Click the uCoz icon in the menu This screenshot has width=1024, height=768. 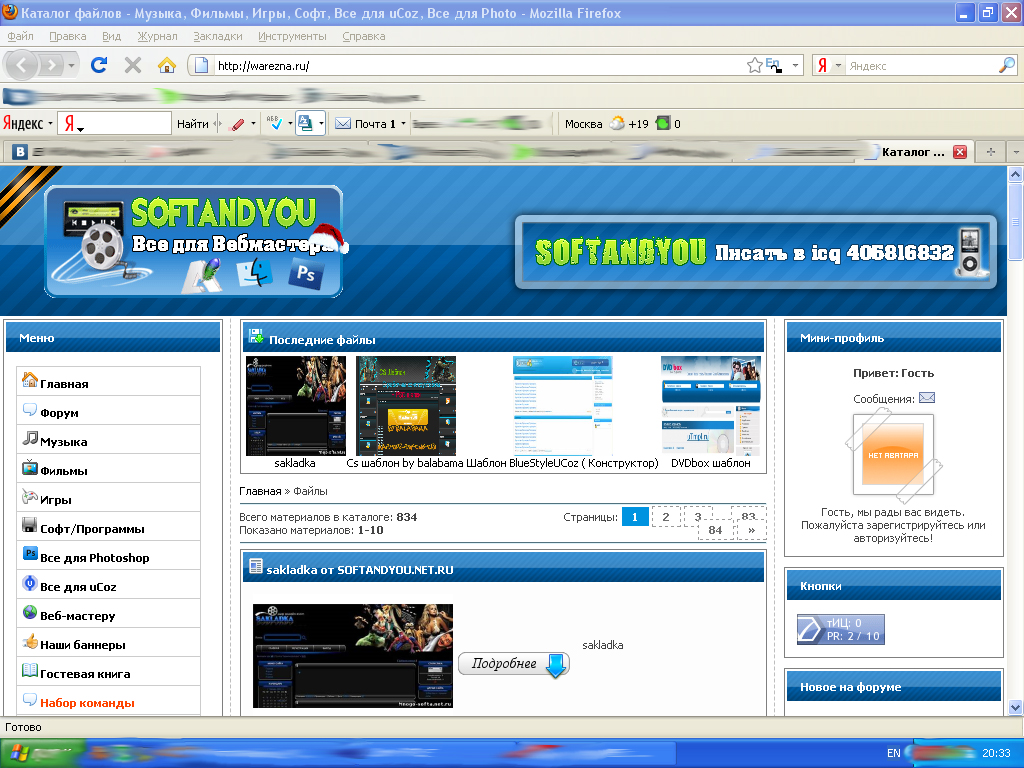(29, 583)
